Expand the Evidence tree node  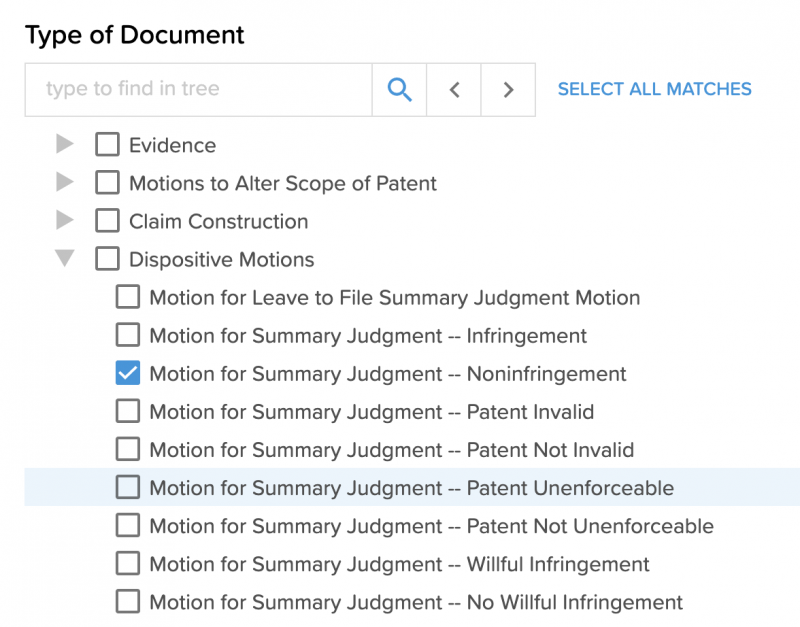click(x=64, y=144)
